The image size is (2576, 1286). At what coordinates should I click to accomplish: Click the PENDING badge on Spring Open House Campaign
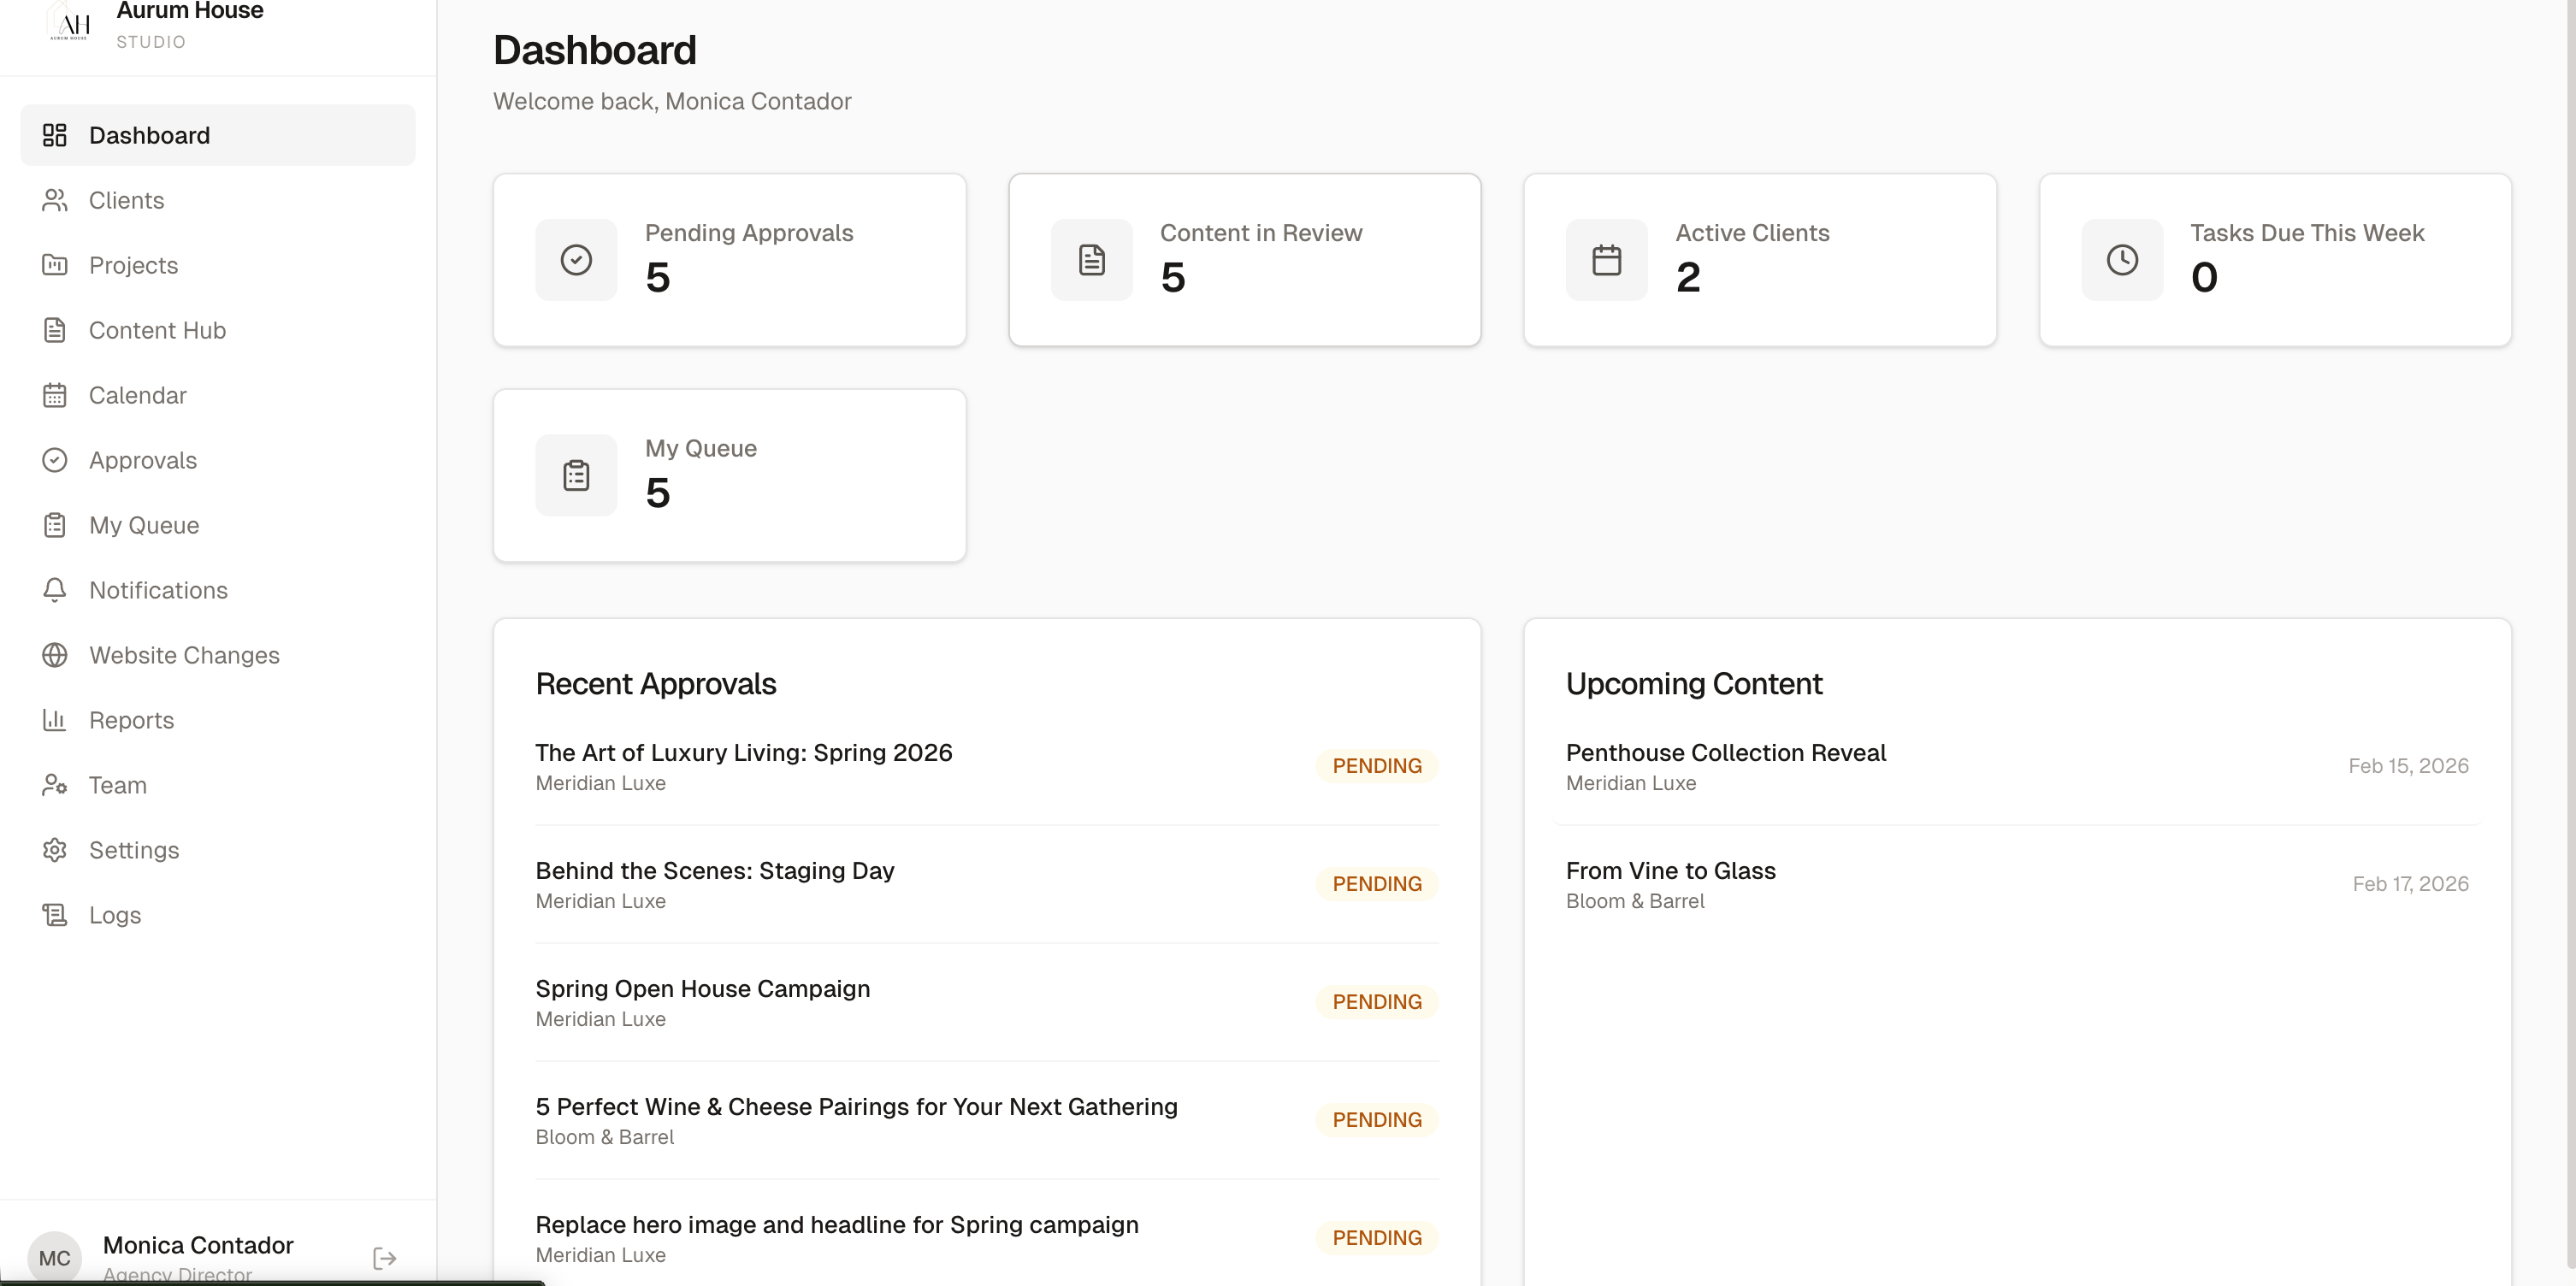pyautogui.click(x=1376, y=1001)
